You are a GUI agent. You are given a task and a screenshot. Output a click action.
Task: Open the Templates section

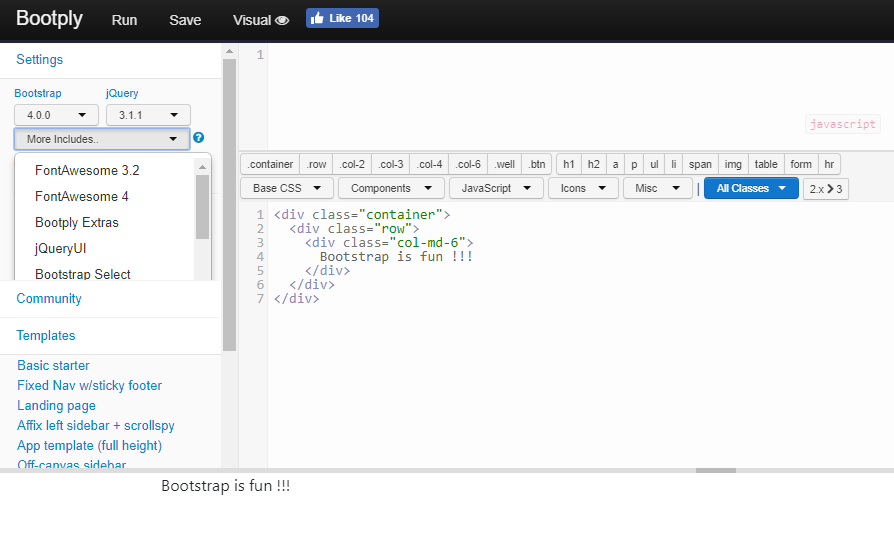click(46, 336)
